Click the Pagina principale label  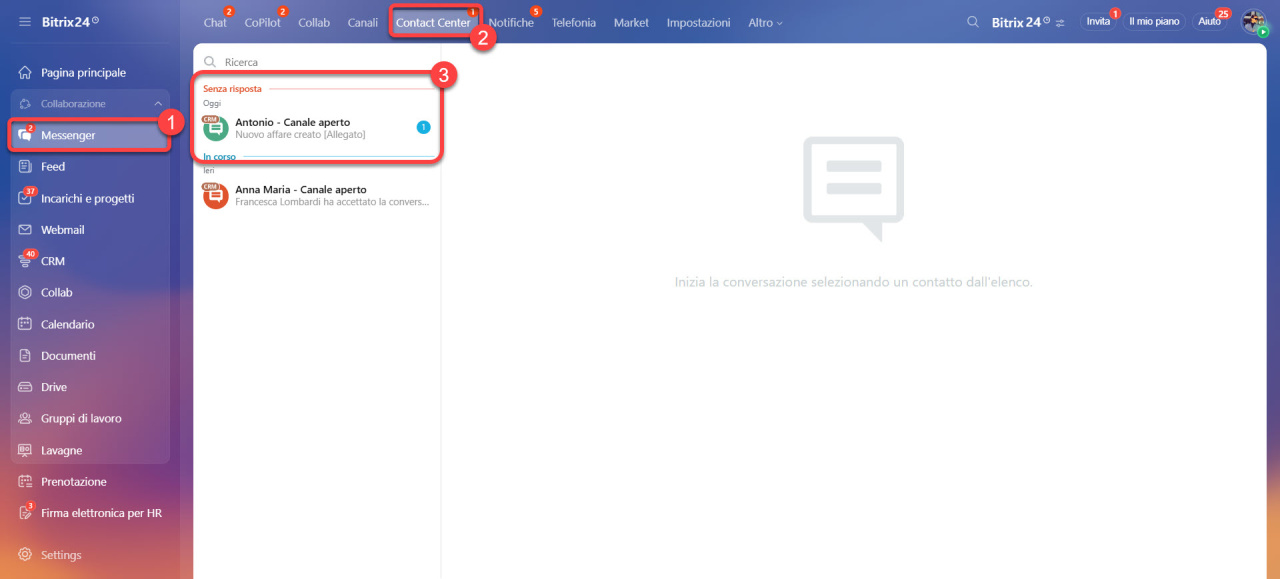pos(83,73)
